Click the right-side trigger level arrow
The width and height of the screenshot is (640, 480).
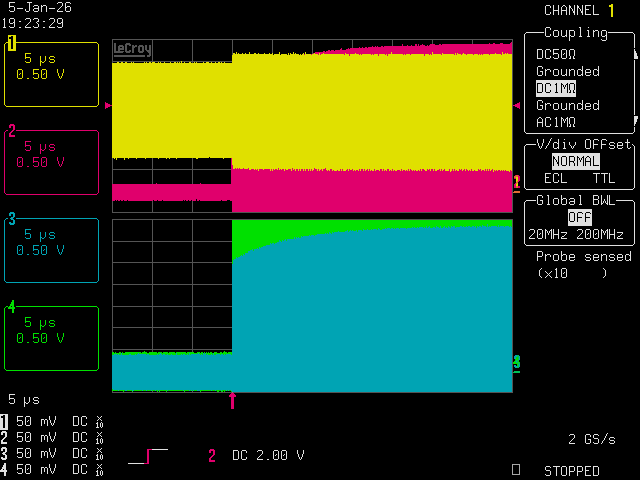click(516, 104)
